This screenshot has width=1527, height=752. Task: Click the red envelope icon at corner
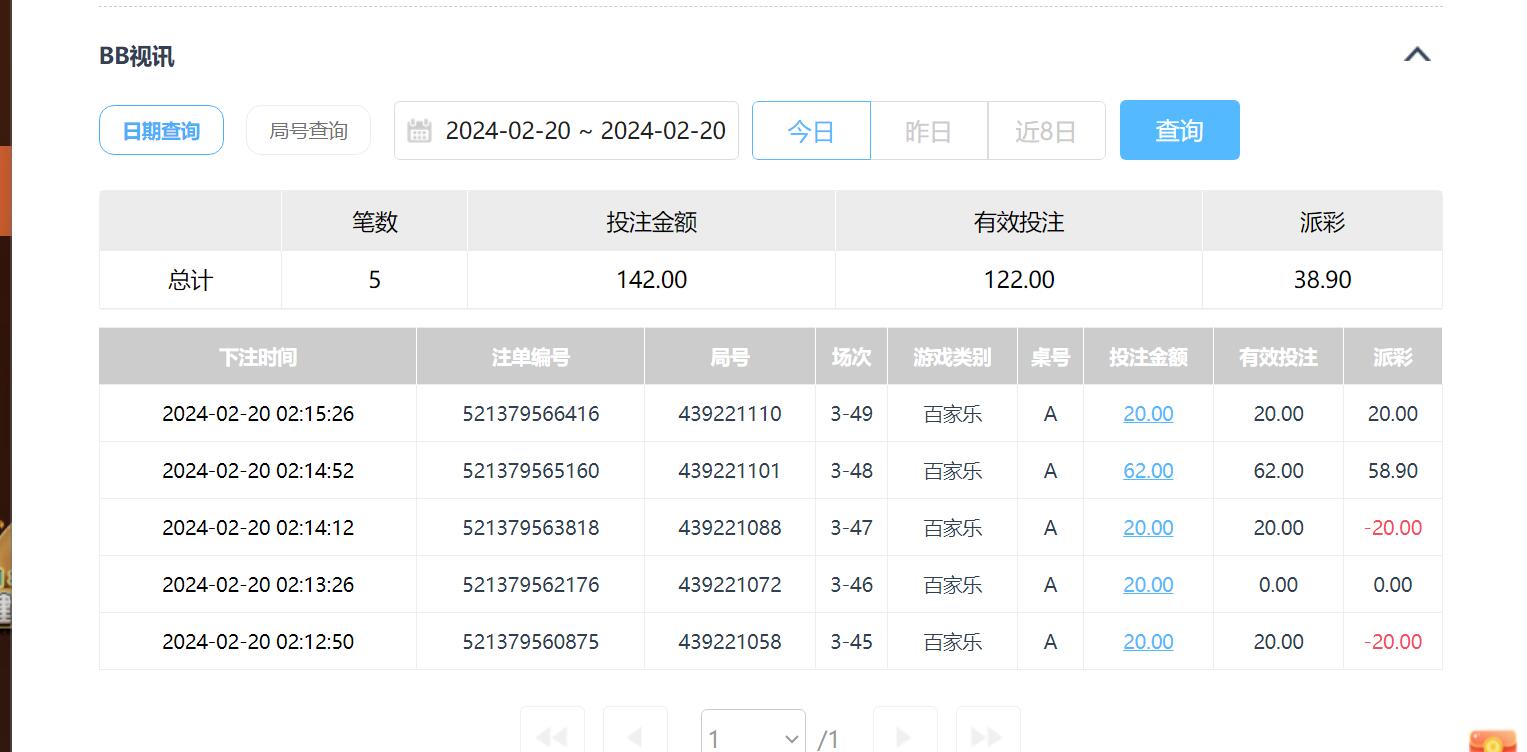click(1493, 741)
